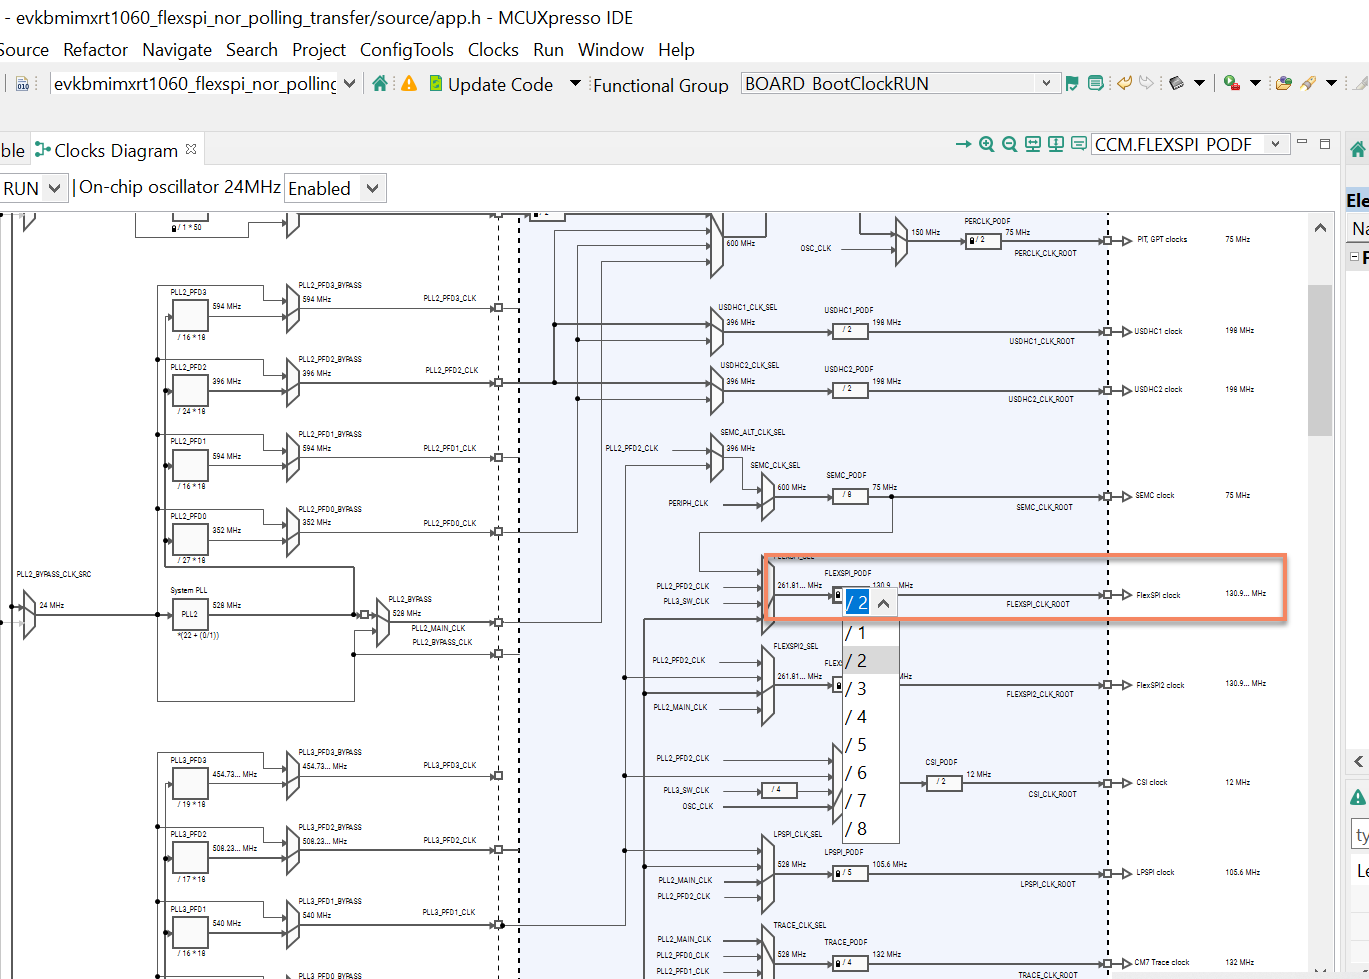Click the green Home icon at top right
The image size is (1369, 979).
1357,147
